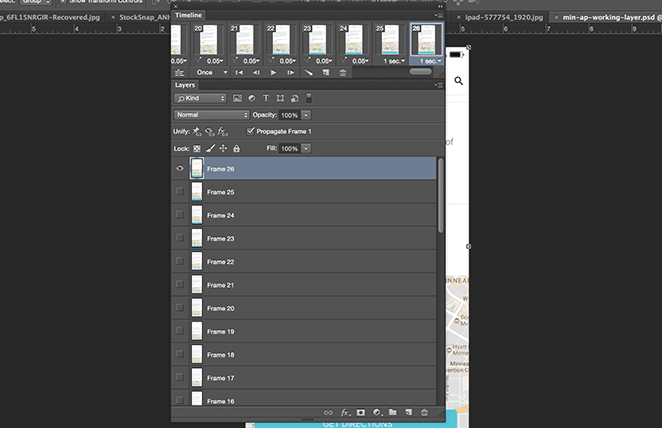Lock layer position with the move icon

(x=223, y=148)
